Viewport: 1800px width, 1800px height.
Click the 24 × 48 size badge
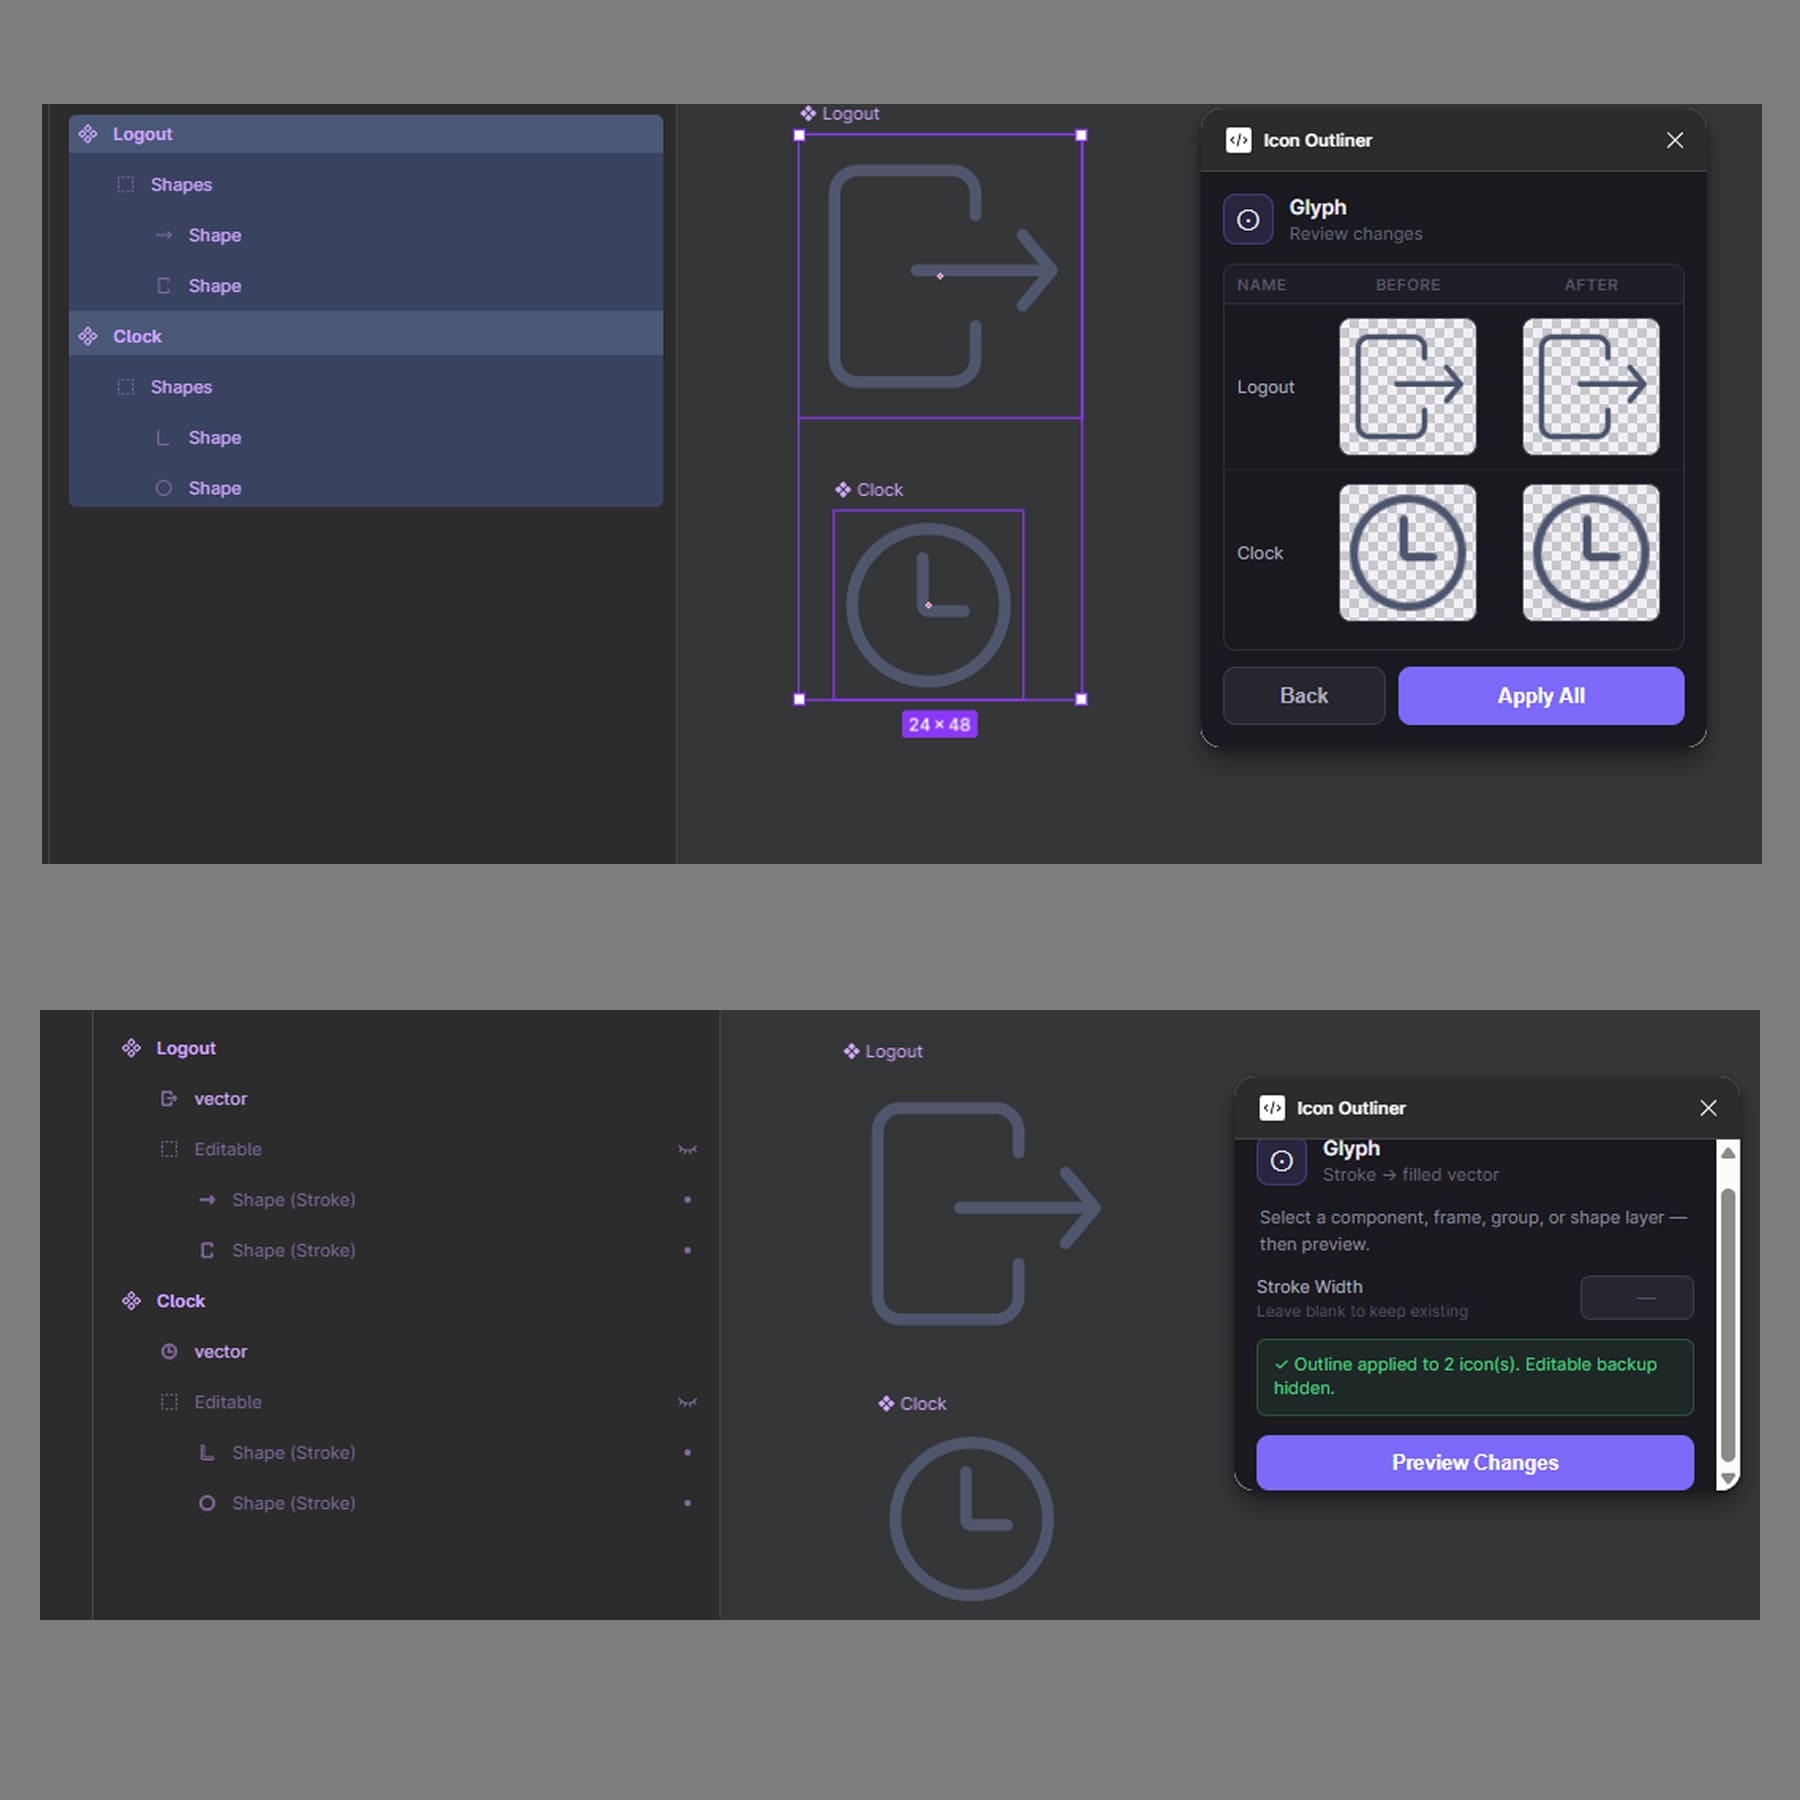click(x=939, y=724)
